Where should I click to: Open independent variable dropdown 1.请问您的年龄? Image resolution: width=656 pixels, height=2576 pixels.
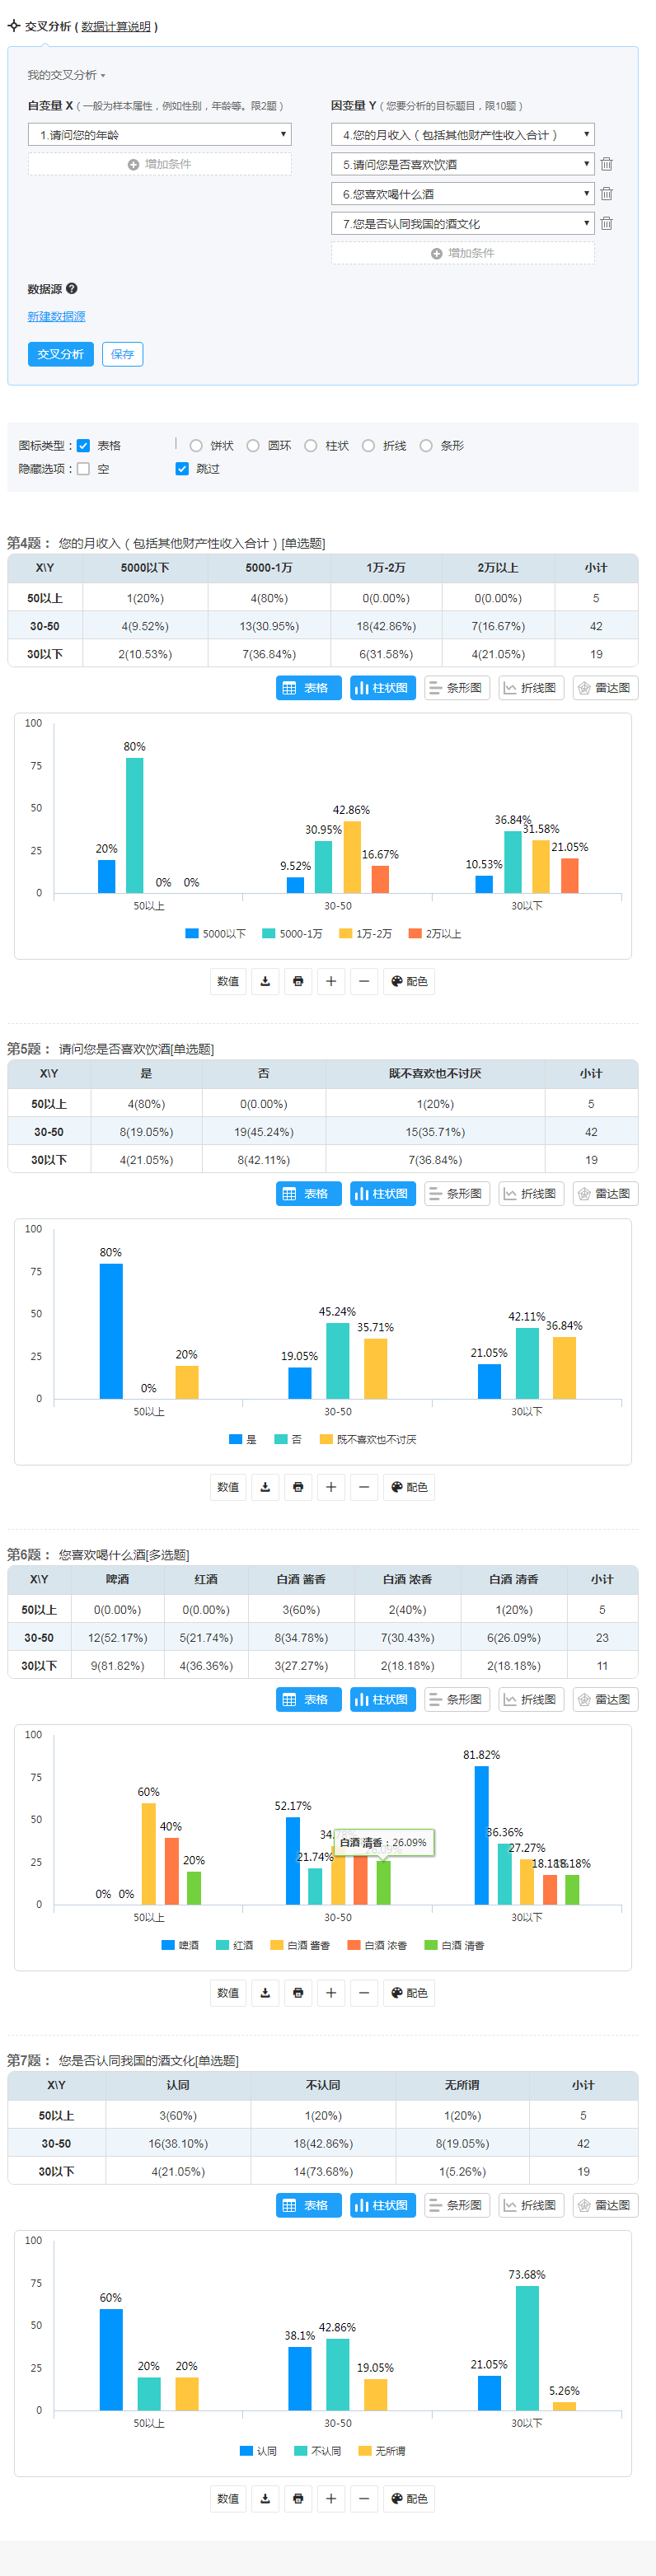click(x=160, y=134)
